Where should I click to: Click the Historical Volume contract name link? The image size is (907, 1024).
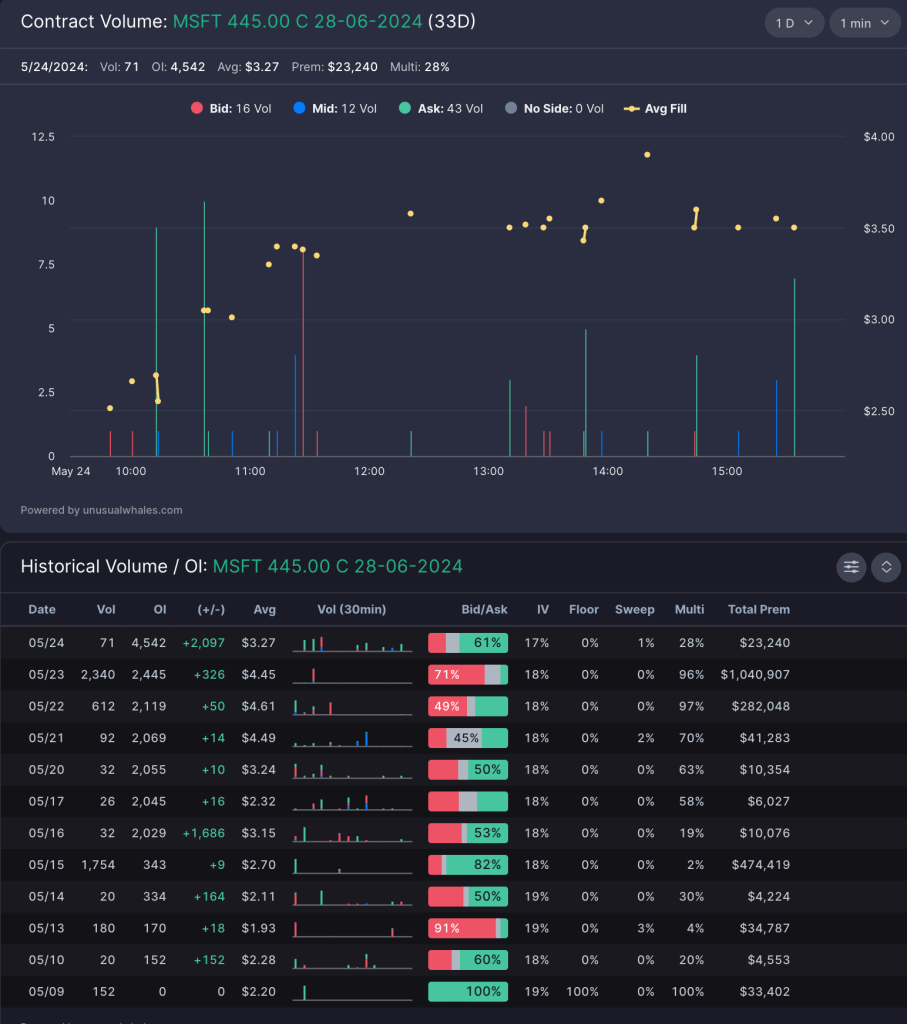point(337,567)
